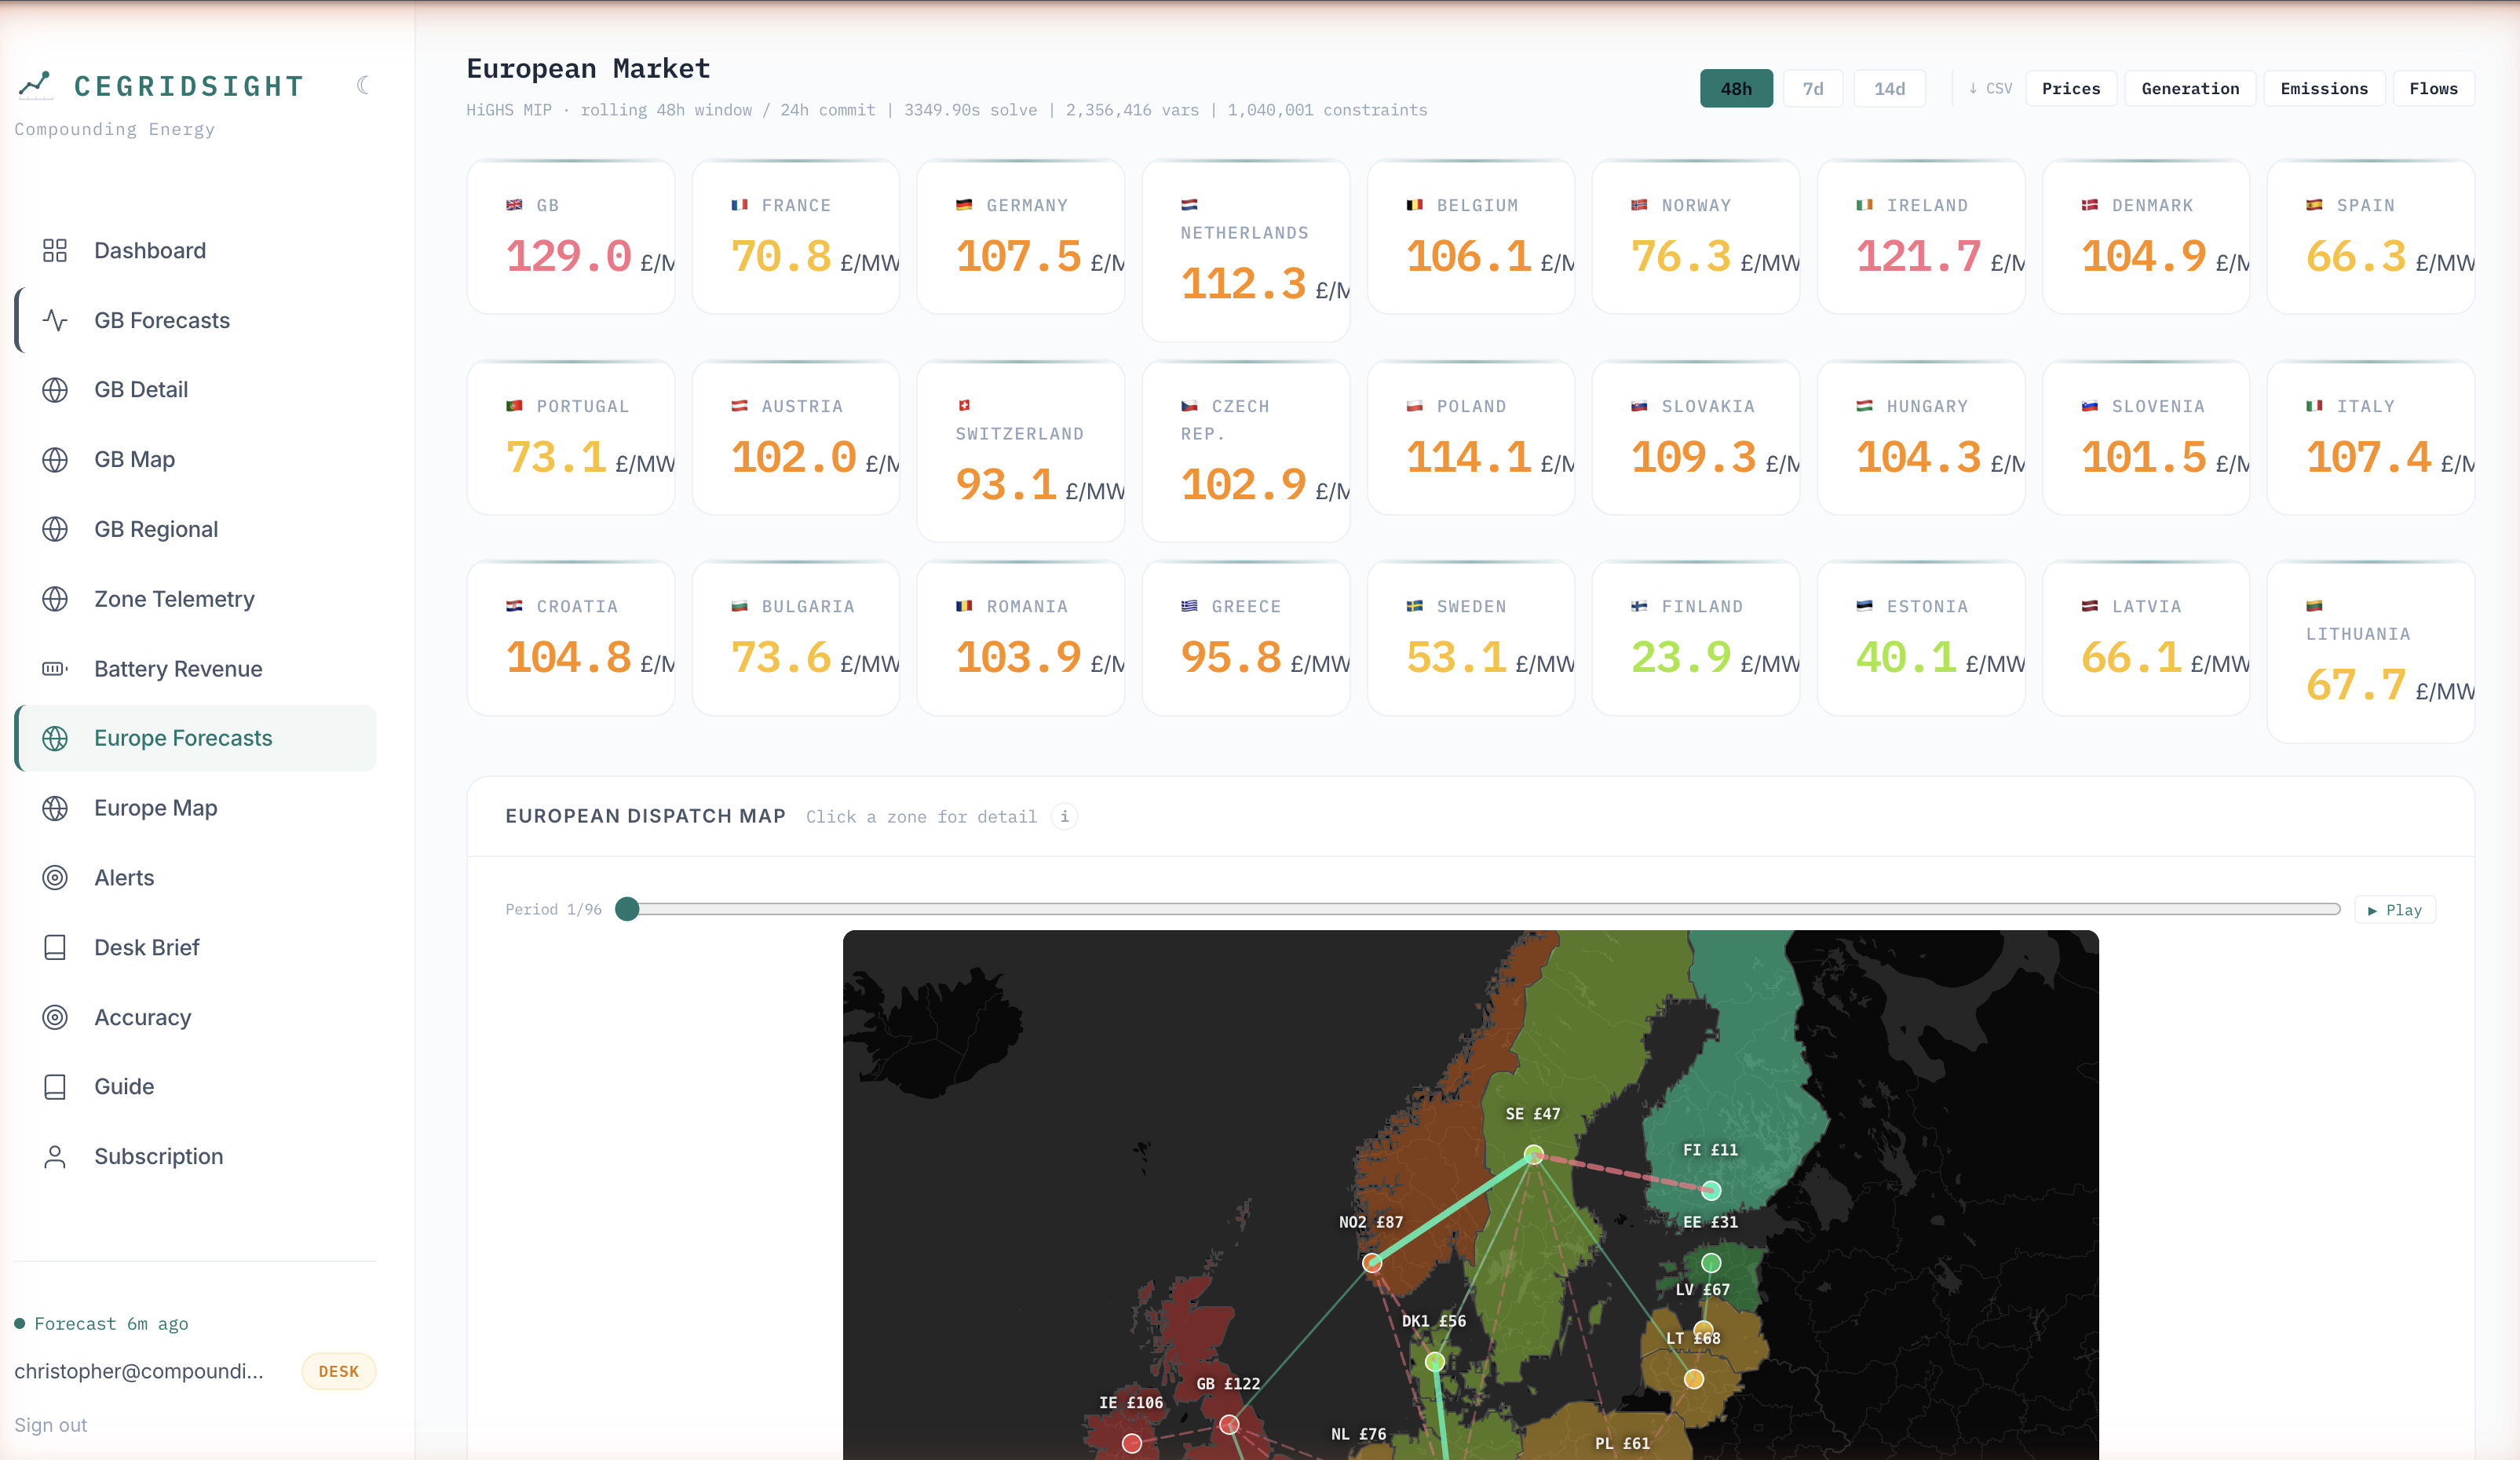Toggle dark mode moon icon
This screenshot has height=1460, width=2520.
[363, 86]
